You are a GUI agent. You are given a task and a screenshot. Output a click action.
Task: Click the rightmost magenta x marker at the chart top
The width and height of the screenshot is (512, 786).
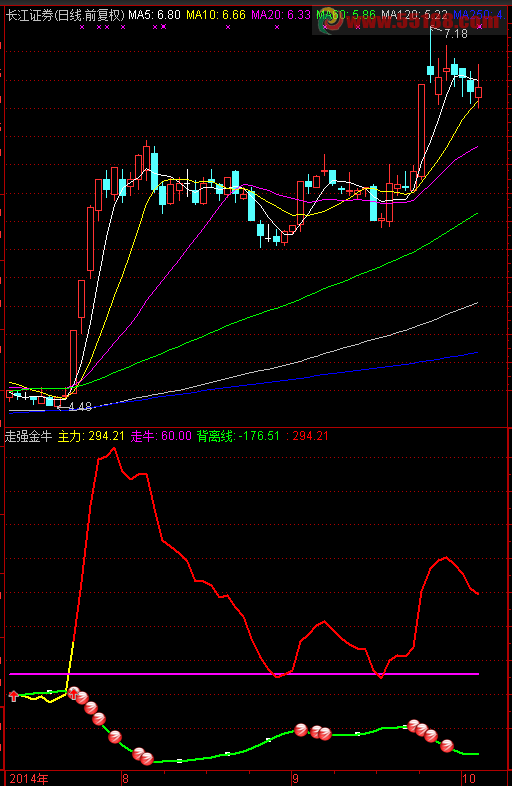(480, 27)
